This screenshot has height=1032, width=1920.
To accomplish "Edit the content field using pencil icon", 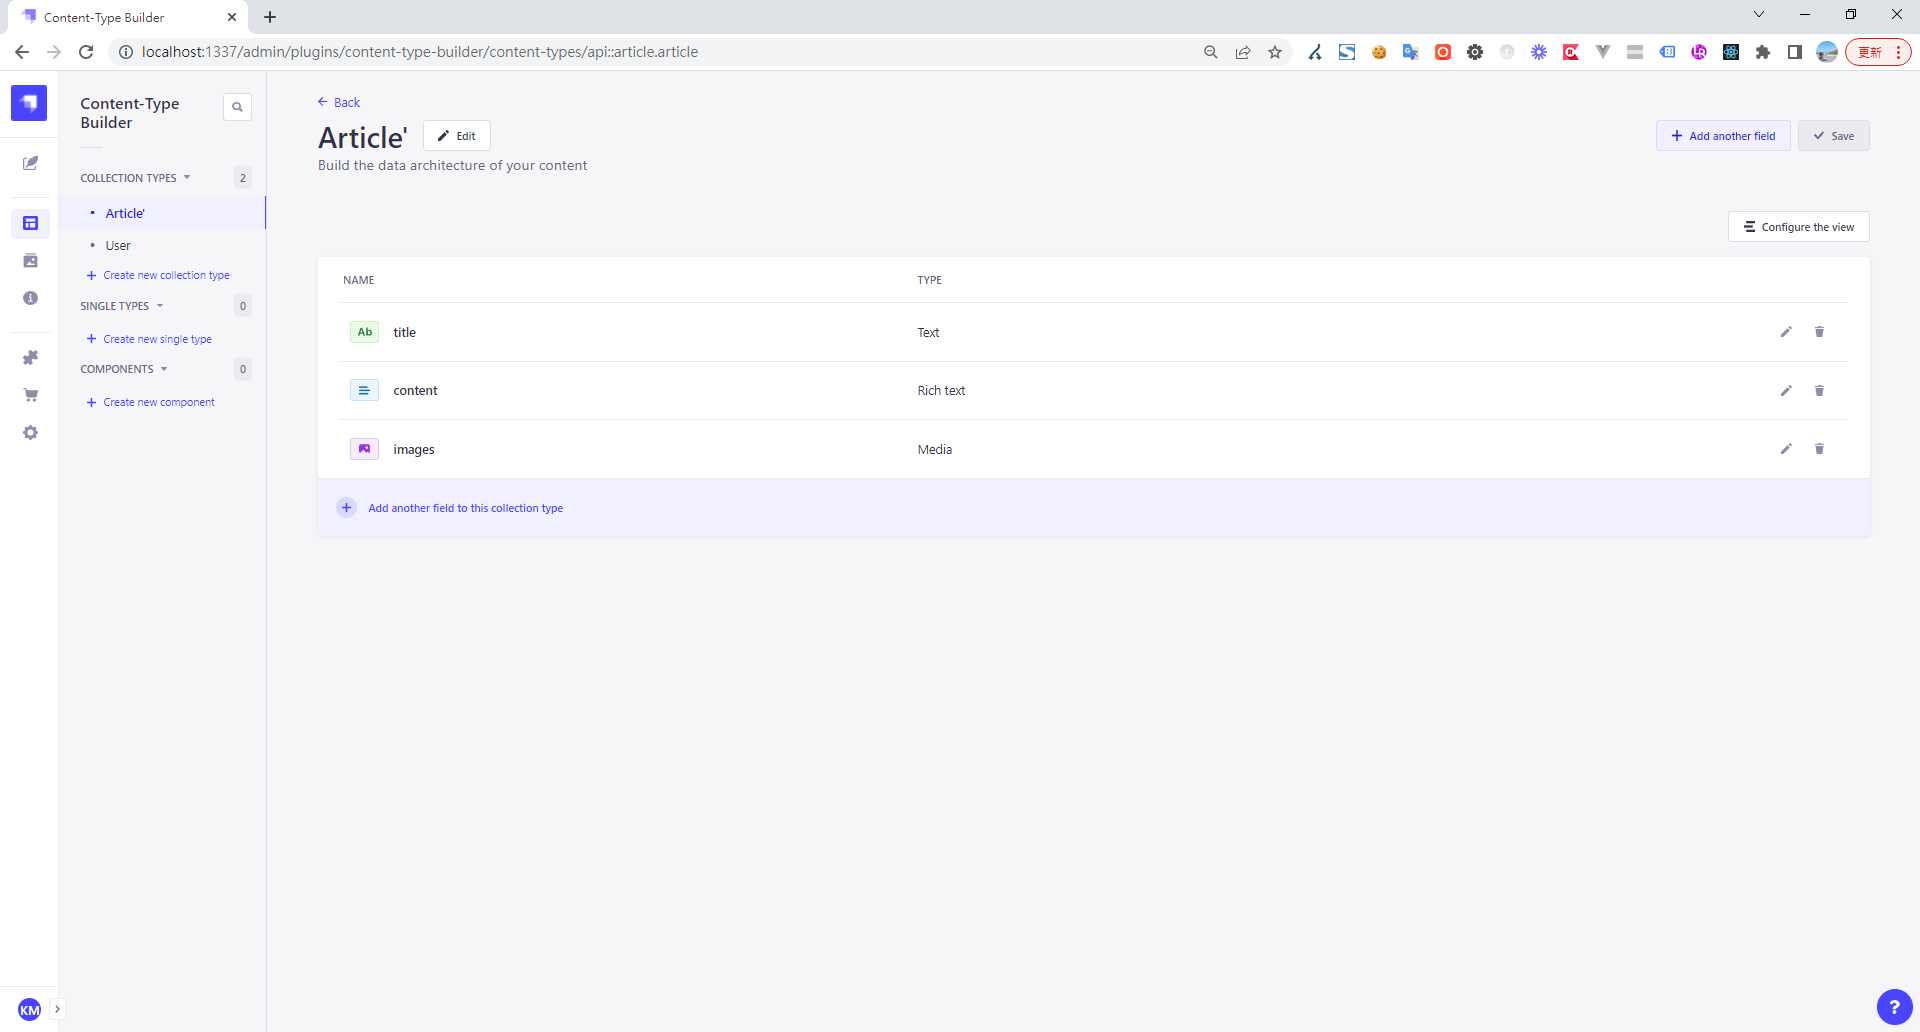I will [x=1786, y=391].
